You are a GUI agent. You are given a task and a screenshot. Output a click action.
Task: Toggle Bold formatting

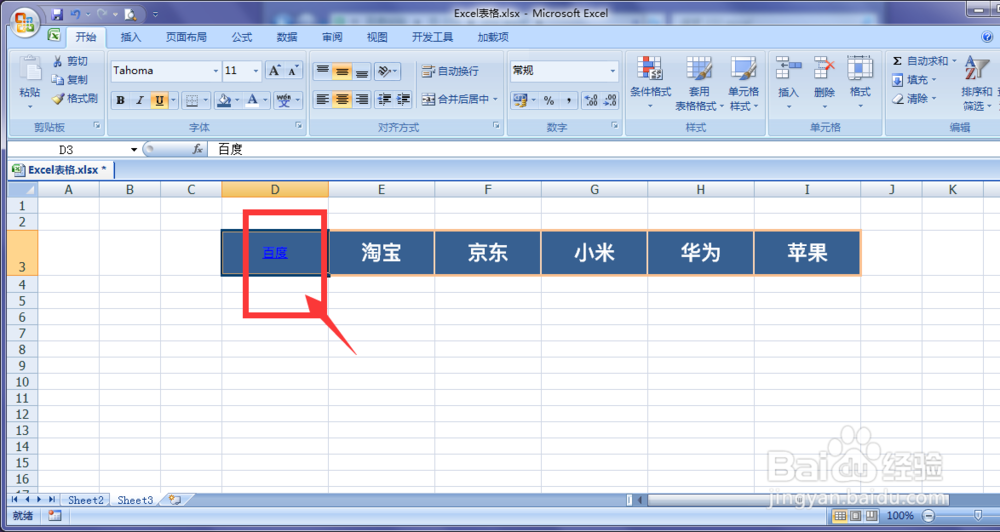120,100
